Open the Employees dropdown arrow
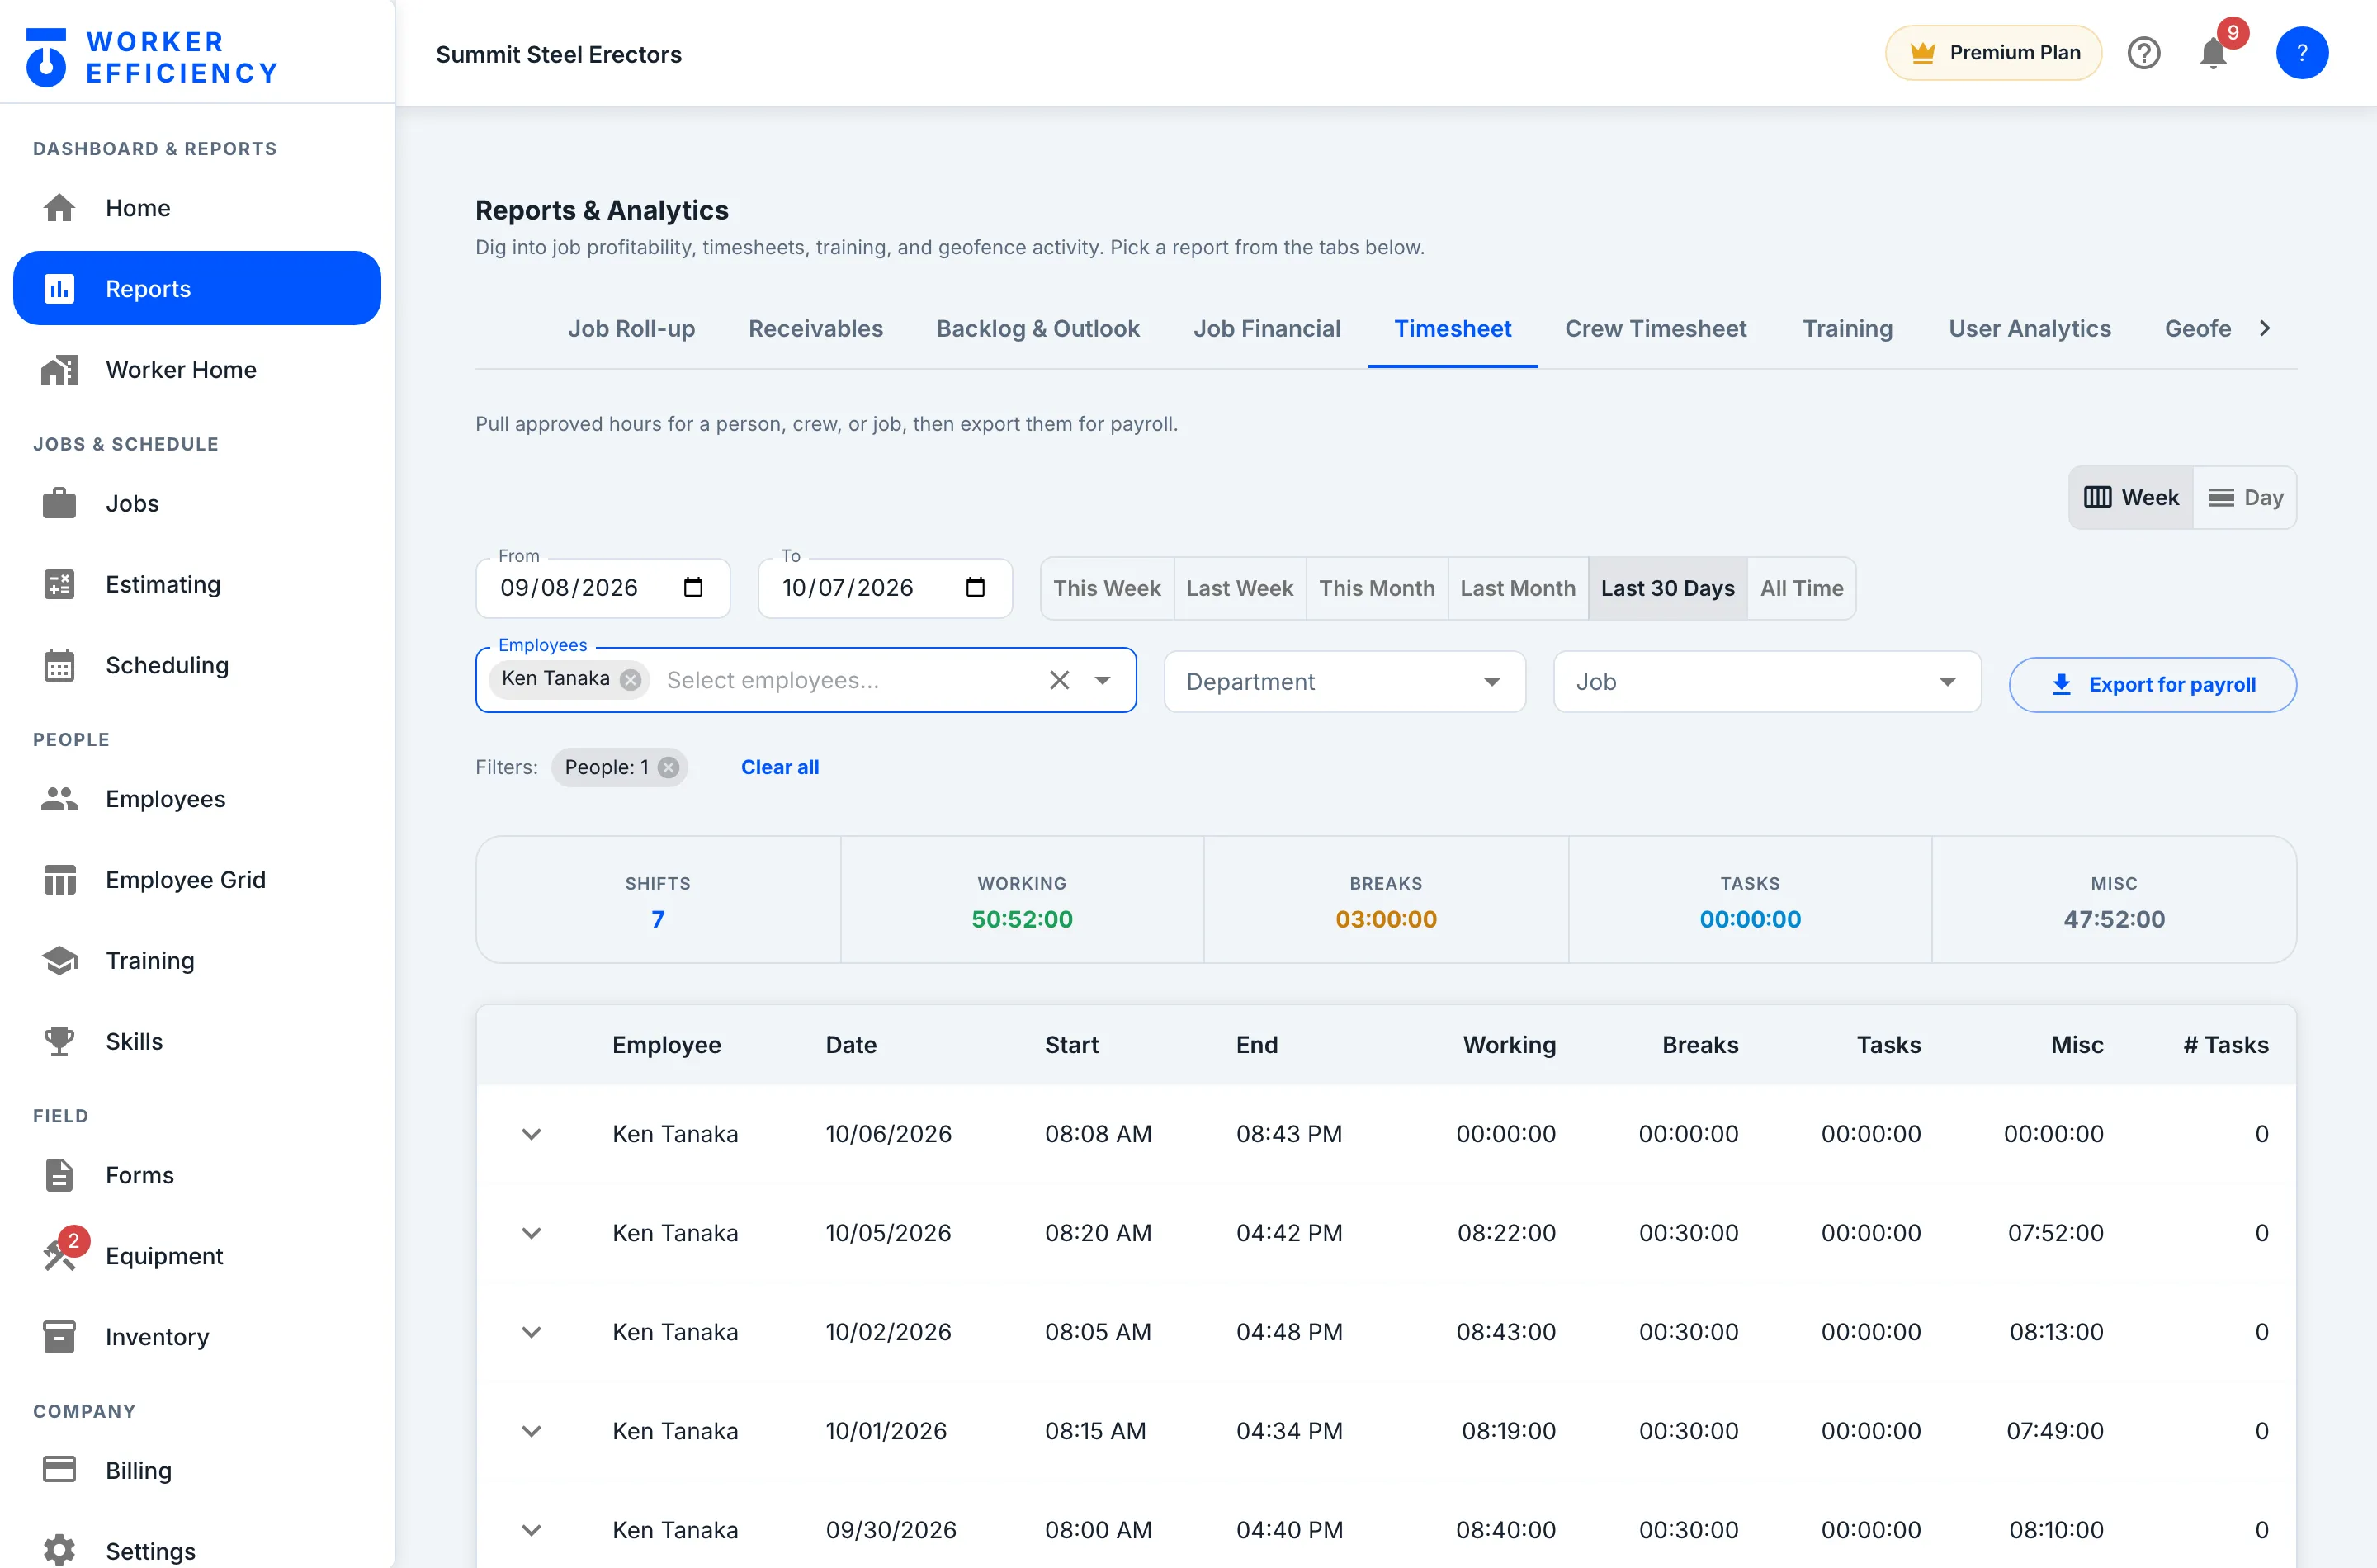 [1102, 680]
